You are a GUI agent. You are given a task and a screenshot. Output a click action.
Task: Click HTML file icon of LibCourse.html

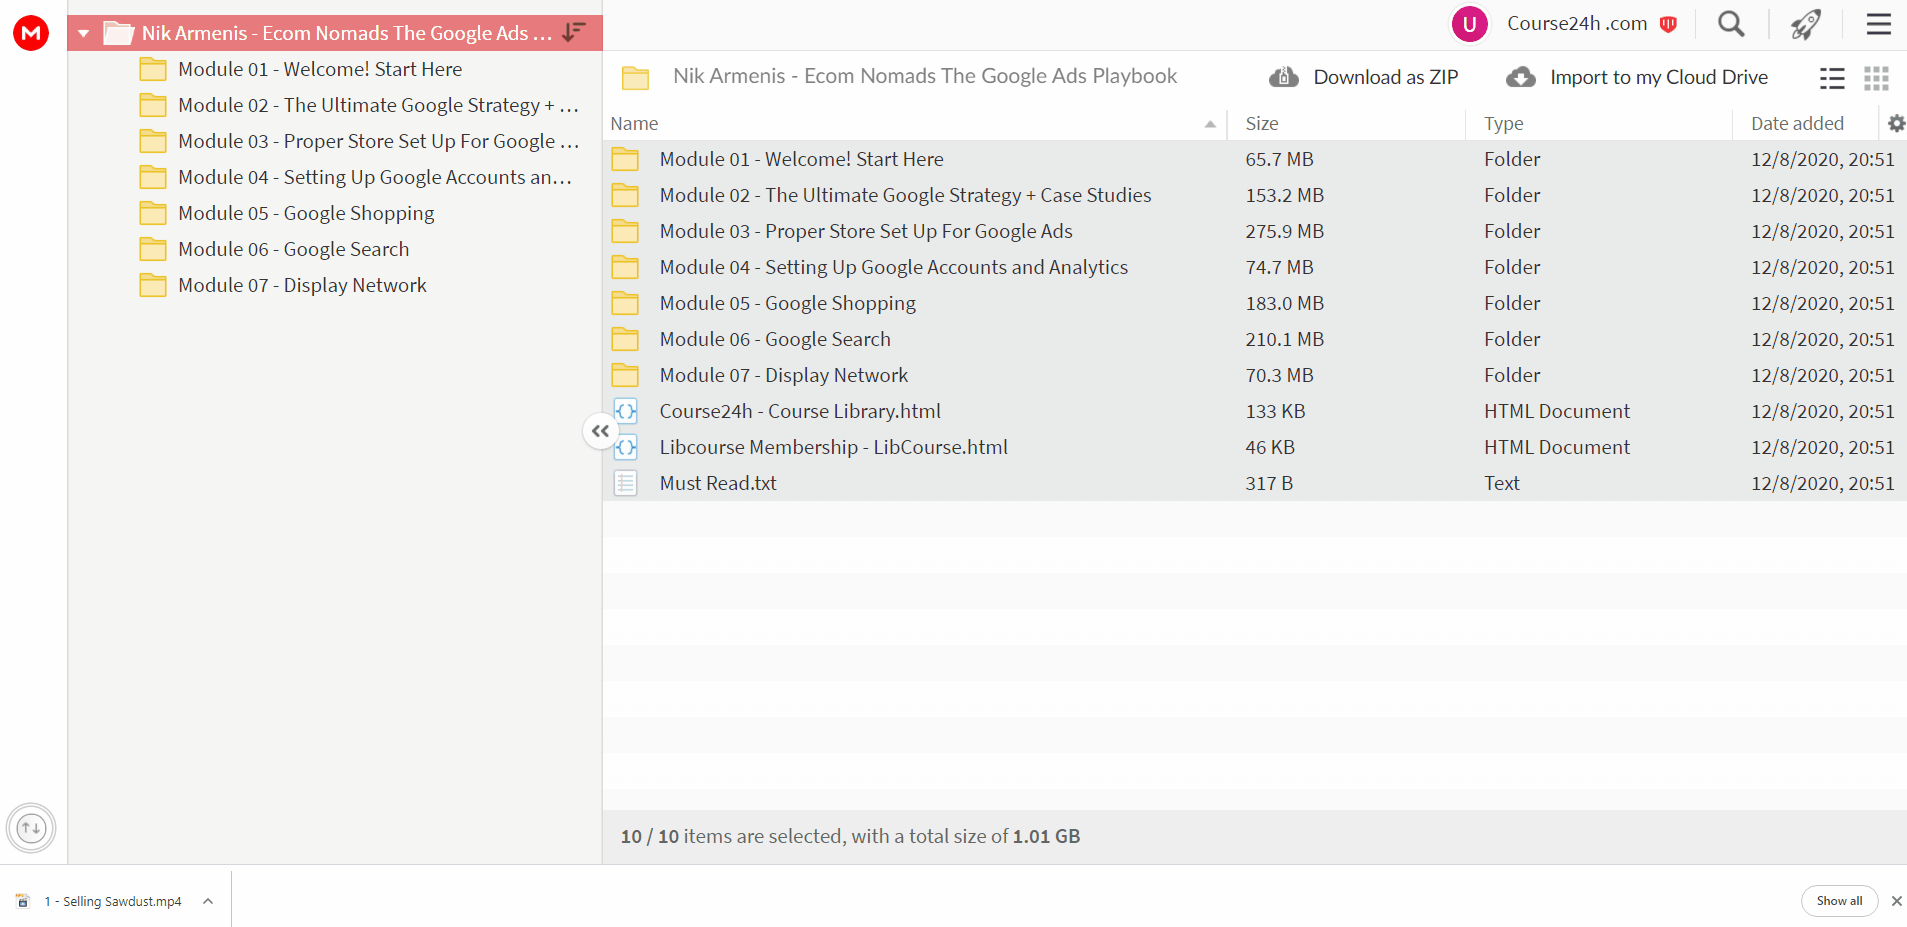point(625,447)
